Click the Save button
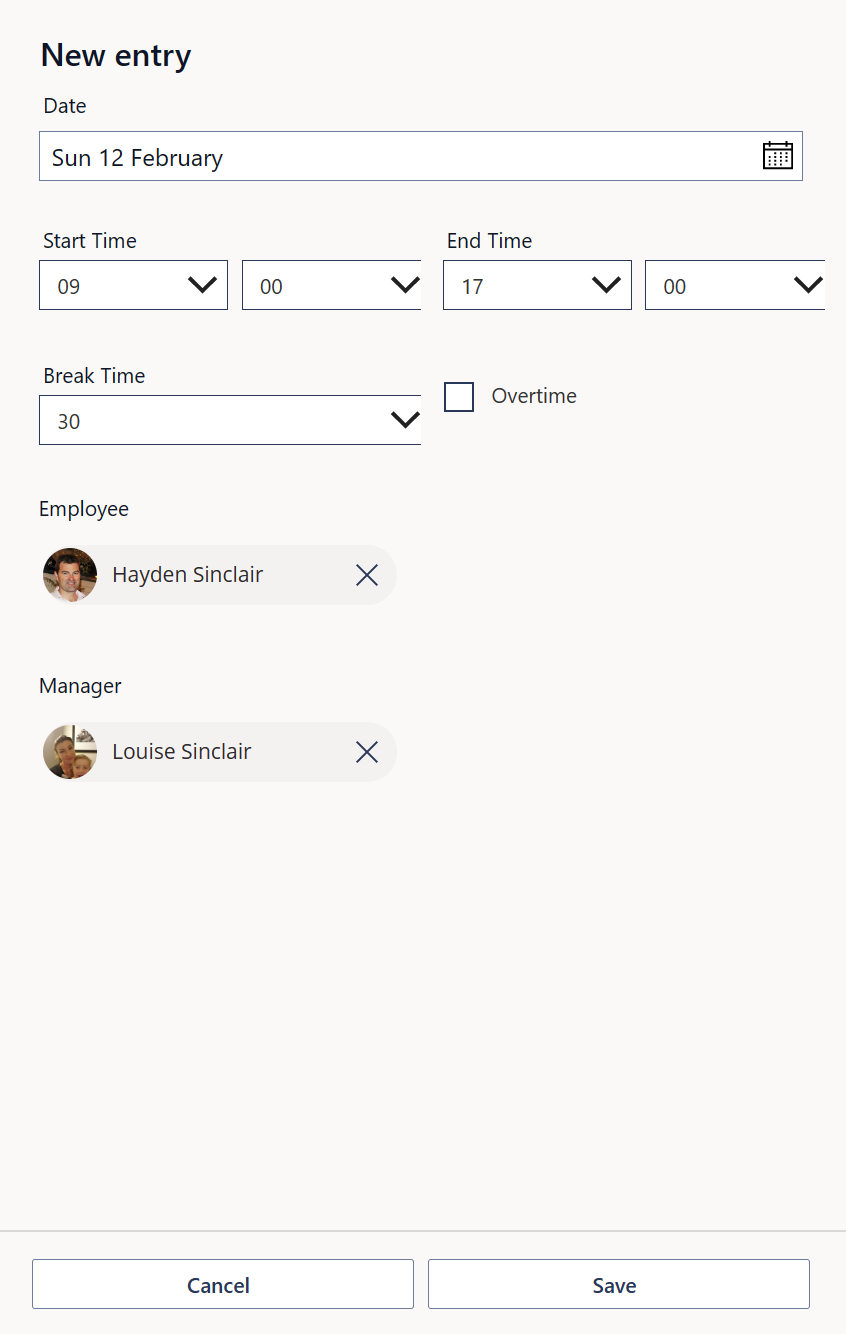The height and width of the screenshot is (1334, 846). coord(618,1285)
